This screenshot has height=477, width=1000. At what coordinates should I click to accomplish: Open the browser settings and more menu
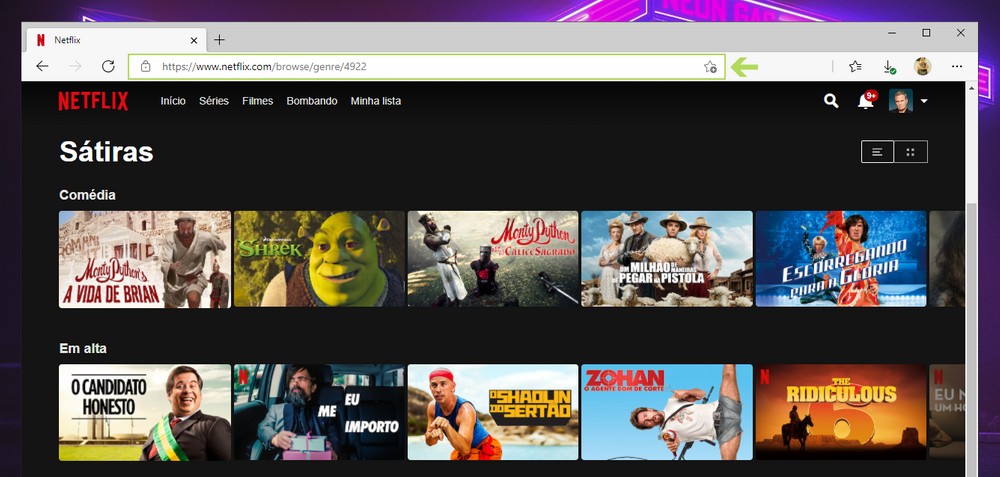[957, 66]
